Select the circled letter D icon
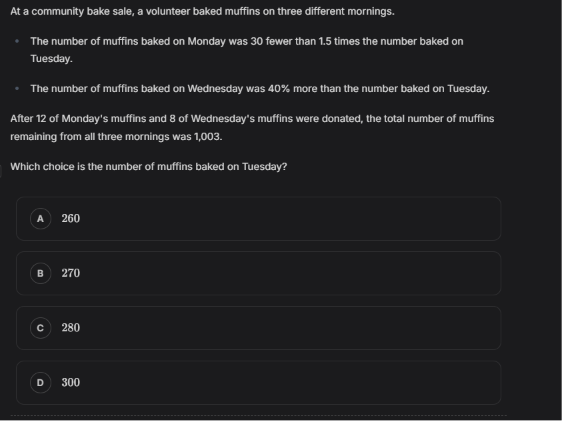The image size is (562, 421). (41, 383)
